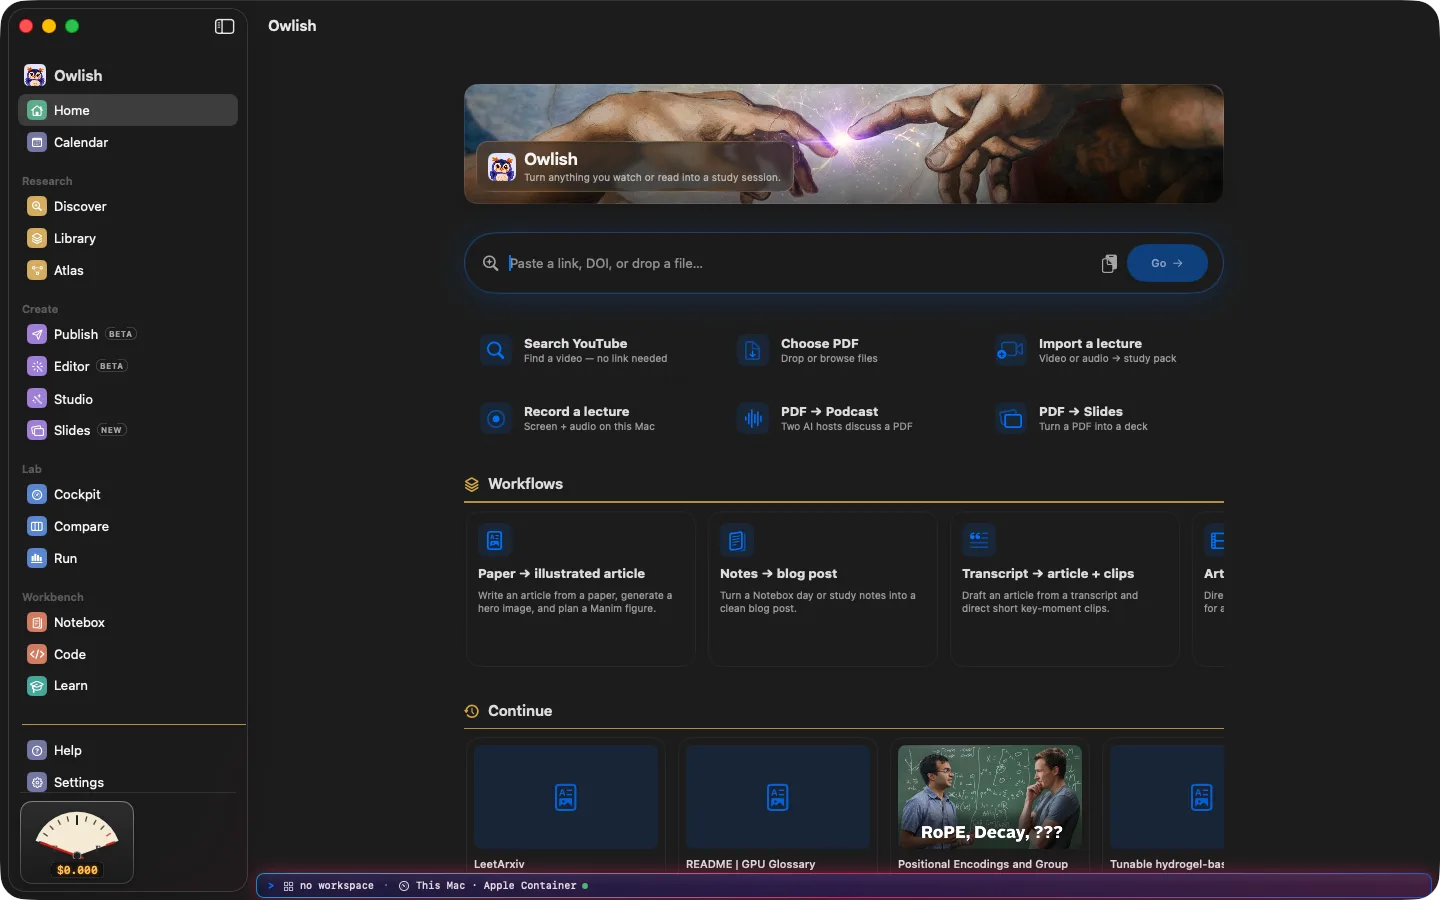Click the Code brackets icon
Viewport: 1440px width, 900px height.
(x=37, y=654)
